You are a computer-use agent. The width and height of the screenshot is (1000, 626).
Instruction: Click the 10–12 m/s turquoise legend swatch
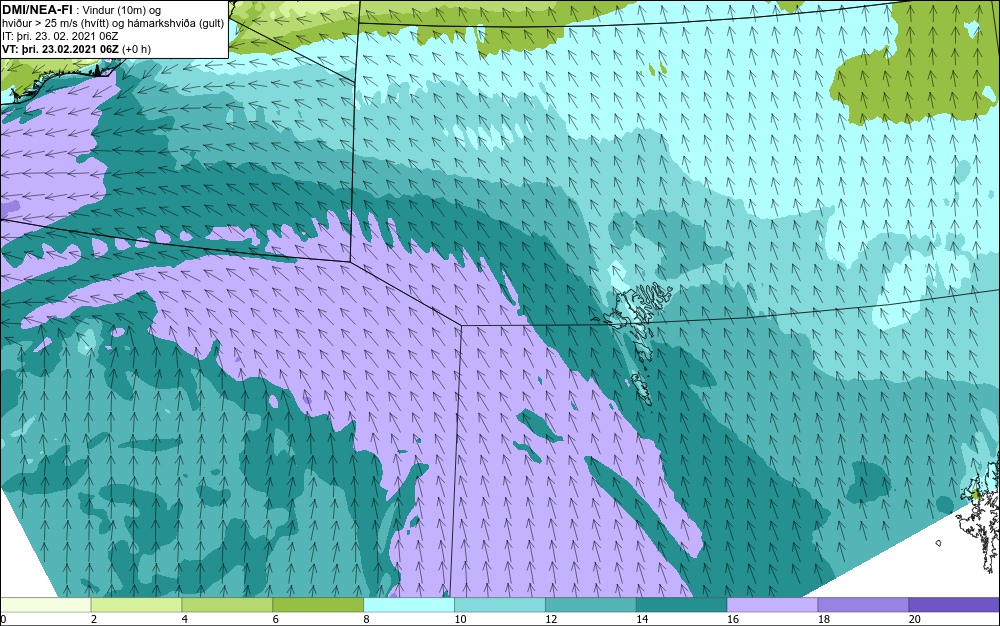point(500,604)
